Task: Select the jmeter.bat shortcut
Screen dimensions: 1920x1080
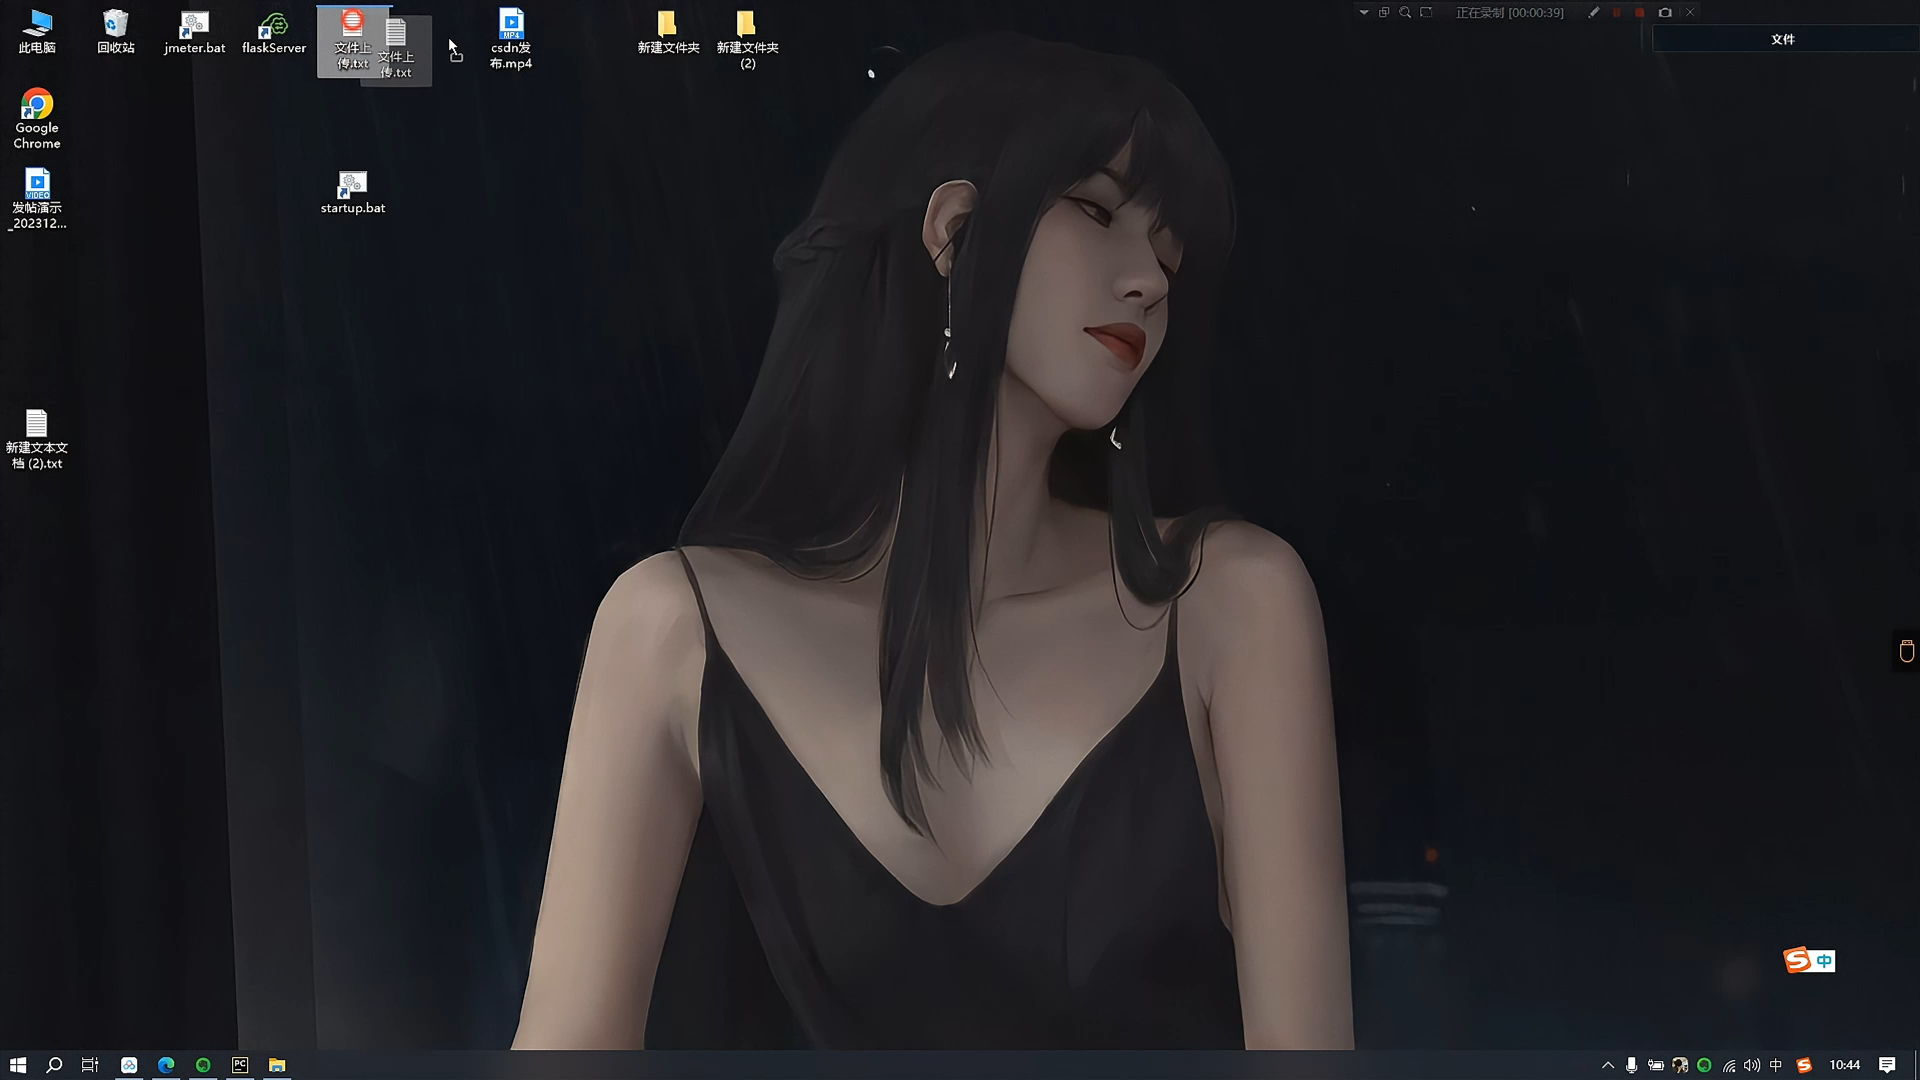Action: point(194,31)
